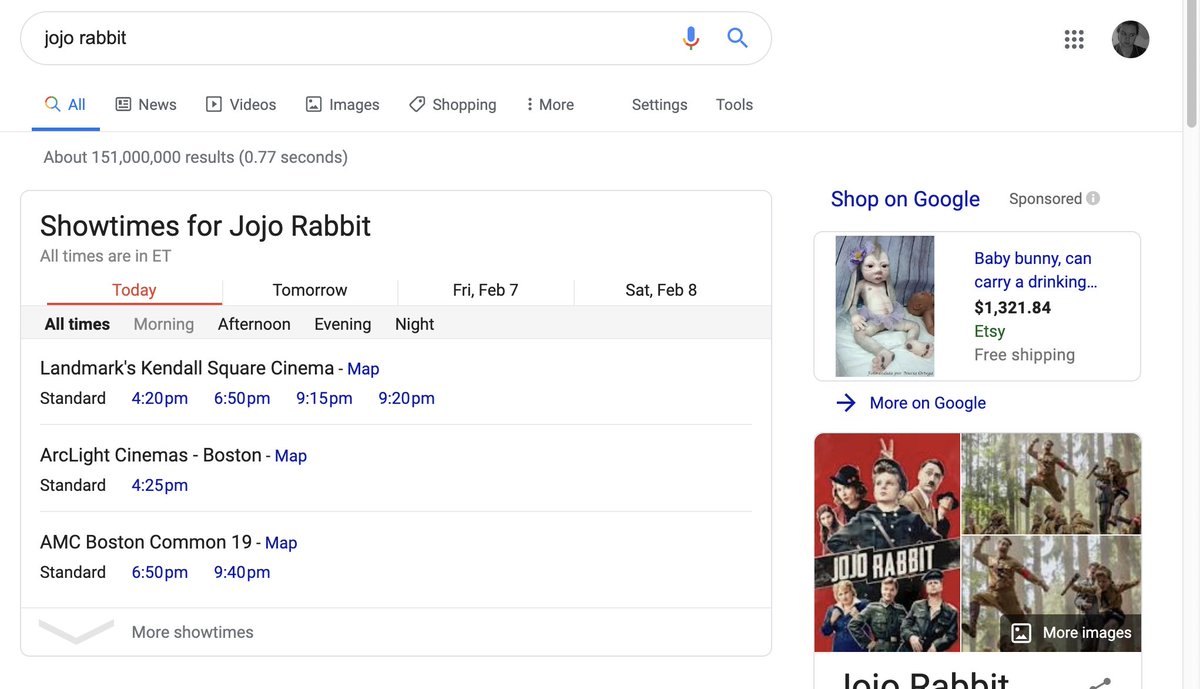Filter showtimes by Night
The height and width of the screenshot is (689, 1200).
[414, 324]
